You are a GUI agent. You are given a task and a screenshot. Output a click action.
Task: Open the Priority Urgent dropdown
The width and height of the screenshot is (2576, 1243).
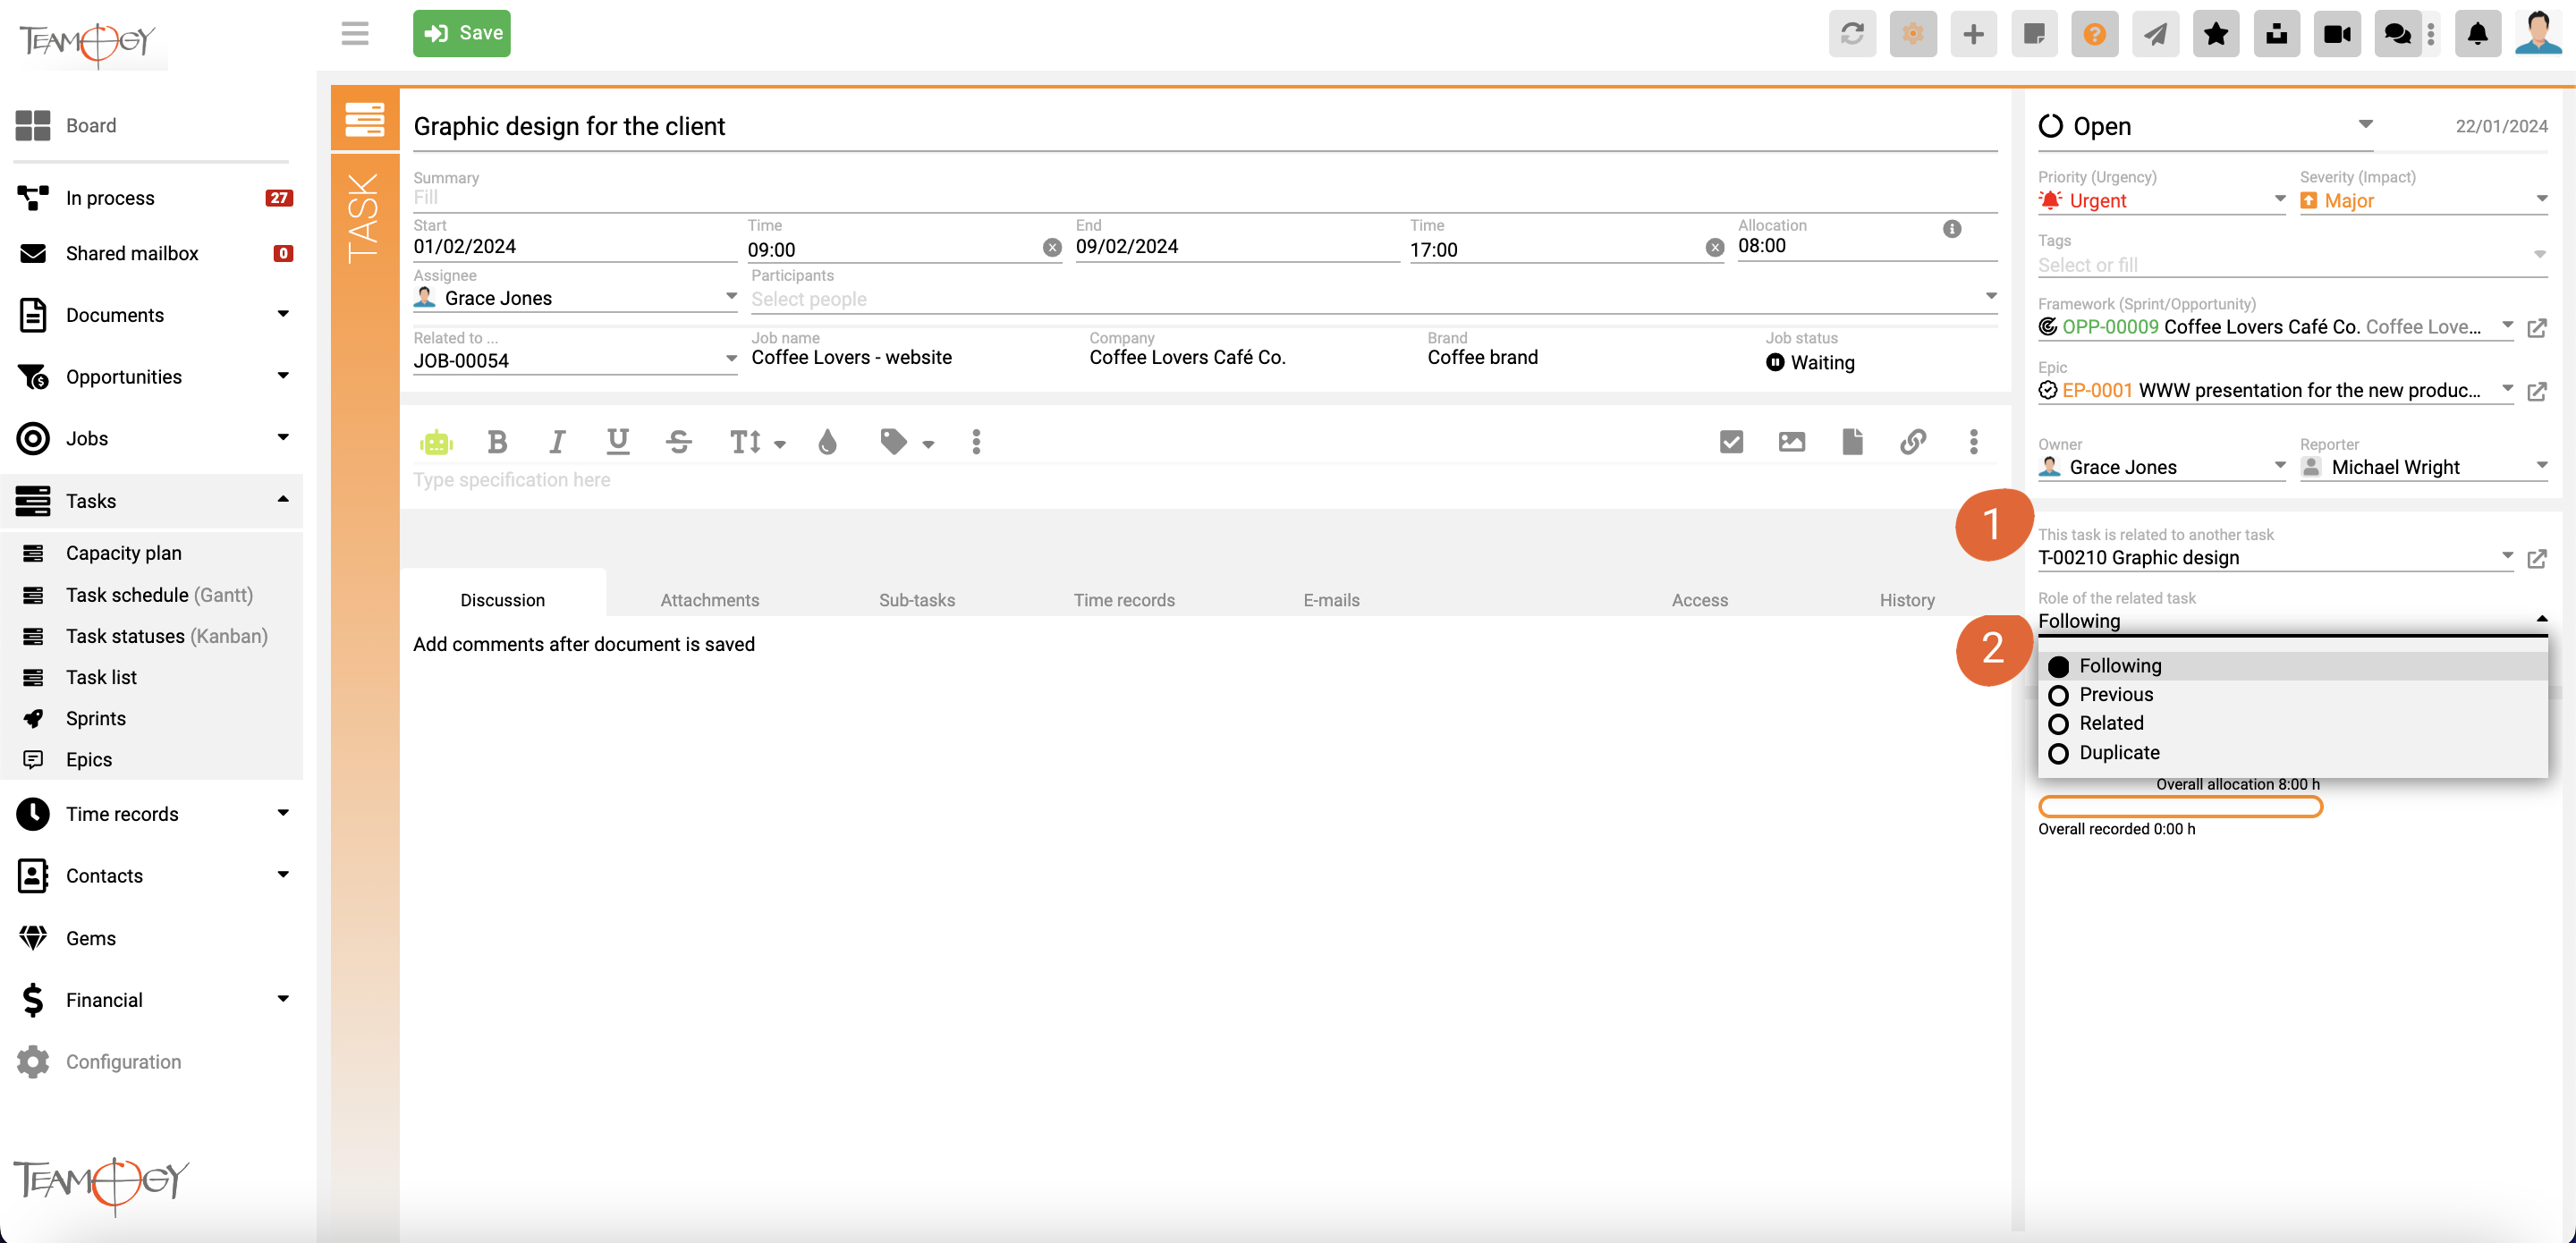click(2162, 201)
